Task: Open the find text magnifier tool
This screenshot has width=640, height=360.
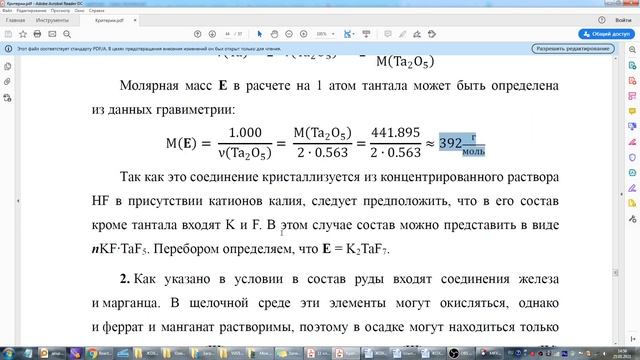Action: coord(67,34)
